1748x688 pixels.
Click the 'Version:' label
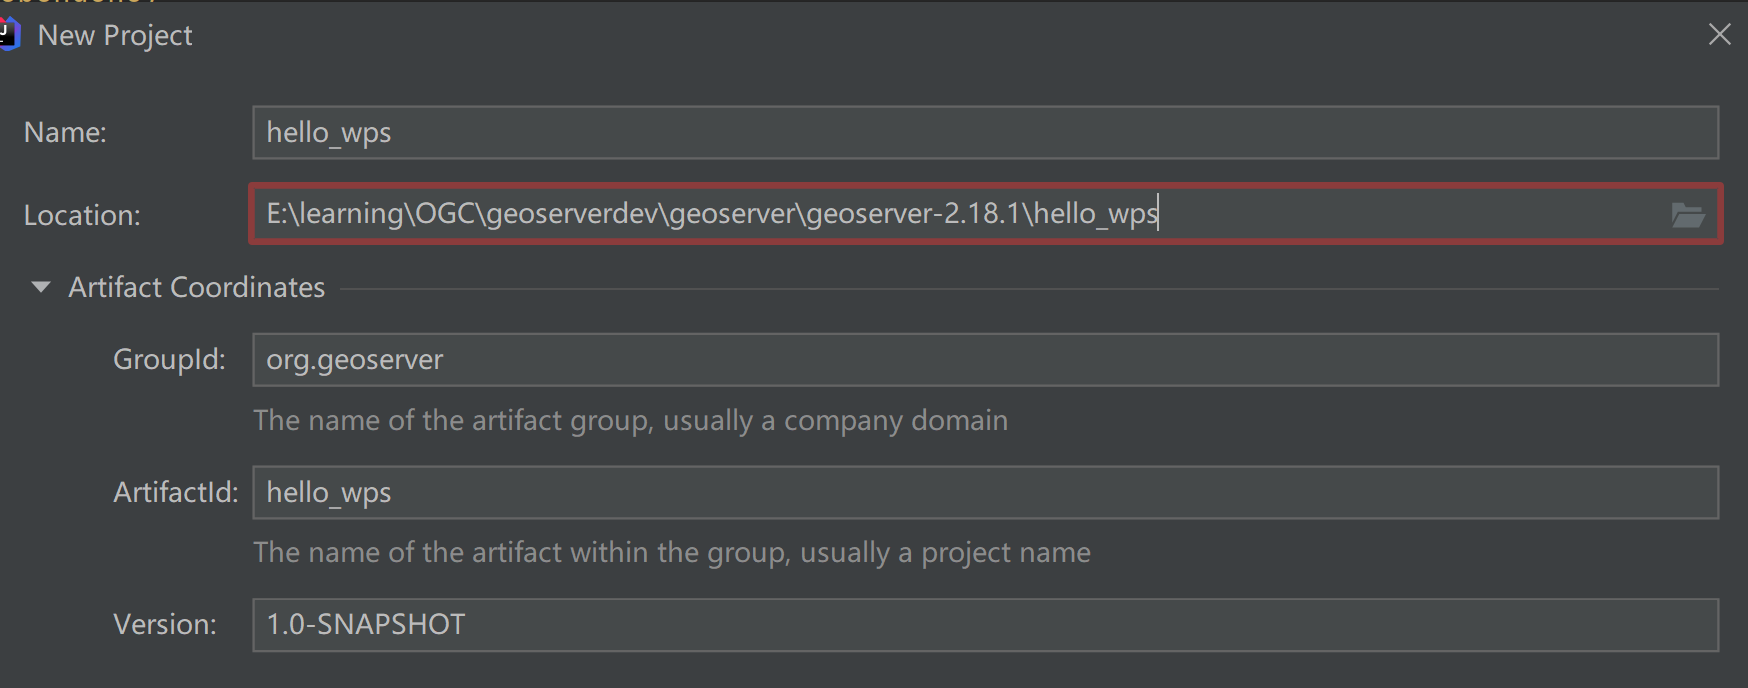click(x=165, y=625)
